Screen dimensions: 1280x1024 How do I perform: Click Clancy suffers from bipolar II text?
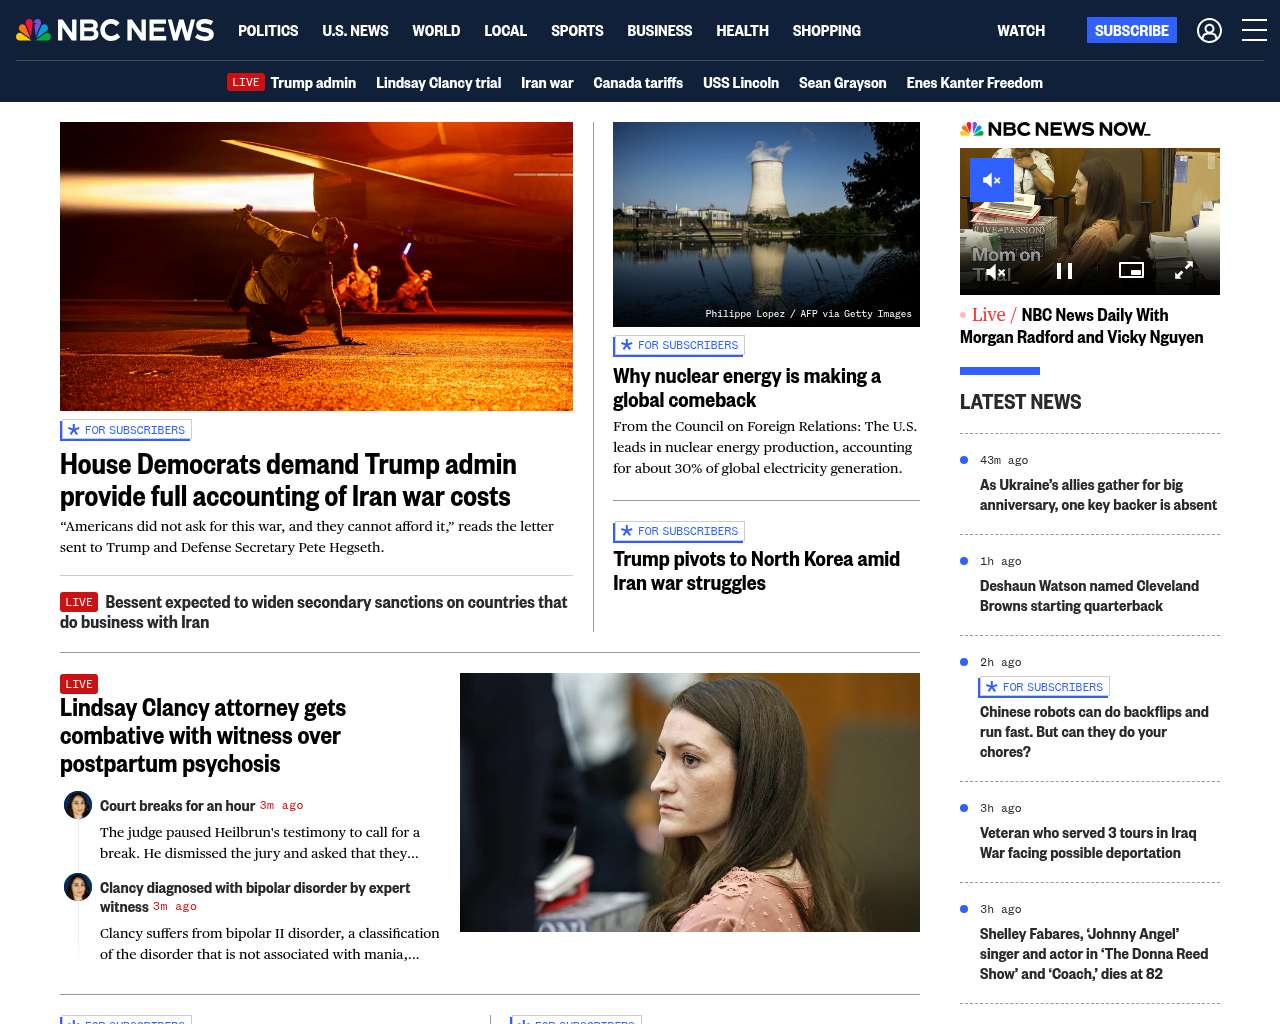coord(270,943)
